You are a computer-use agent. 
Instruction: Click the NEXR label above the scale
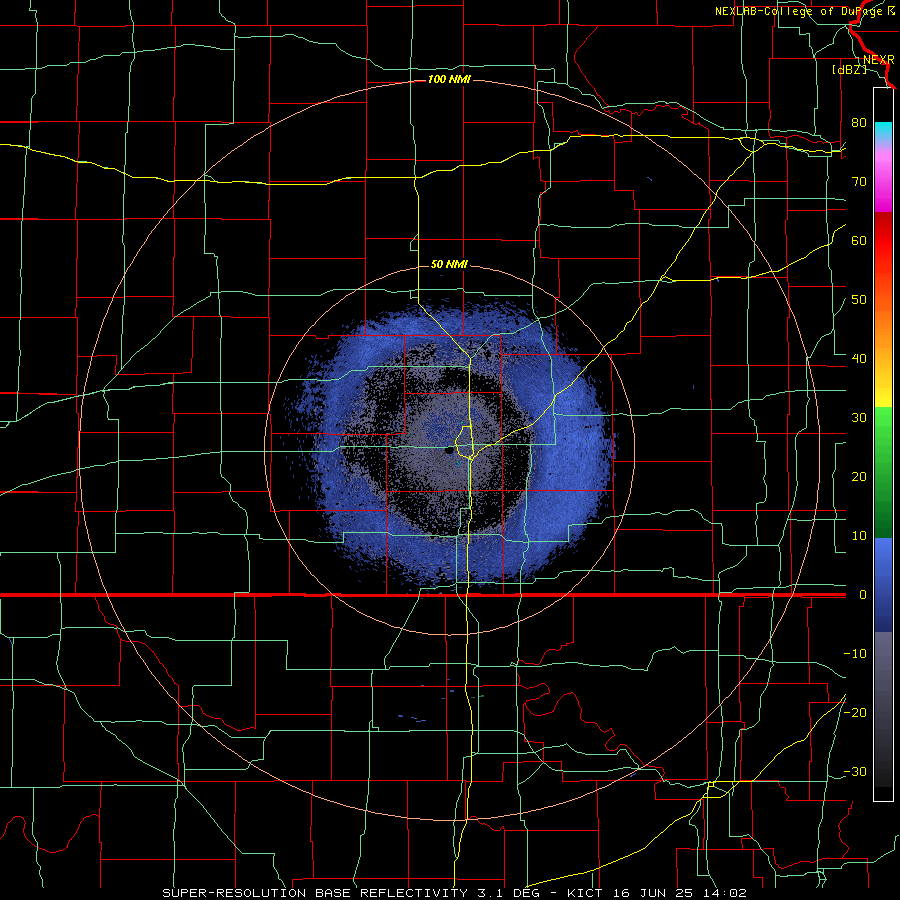pyautogui.click(x=878, y=60)
